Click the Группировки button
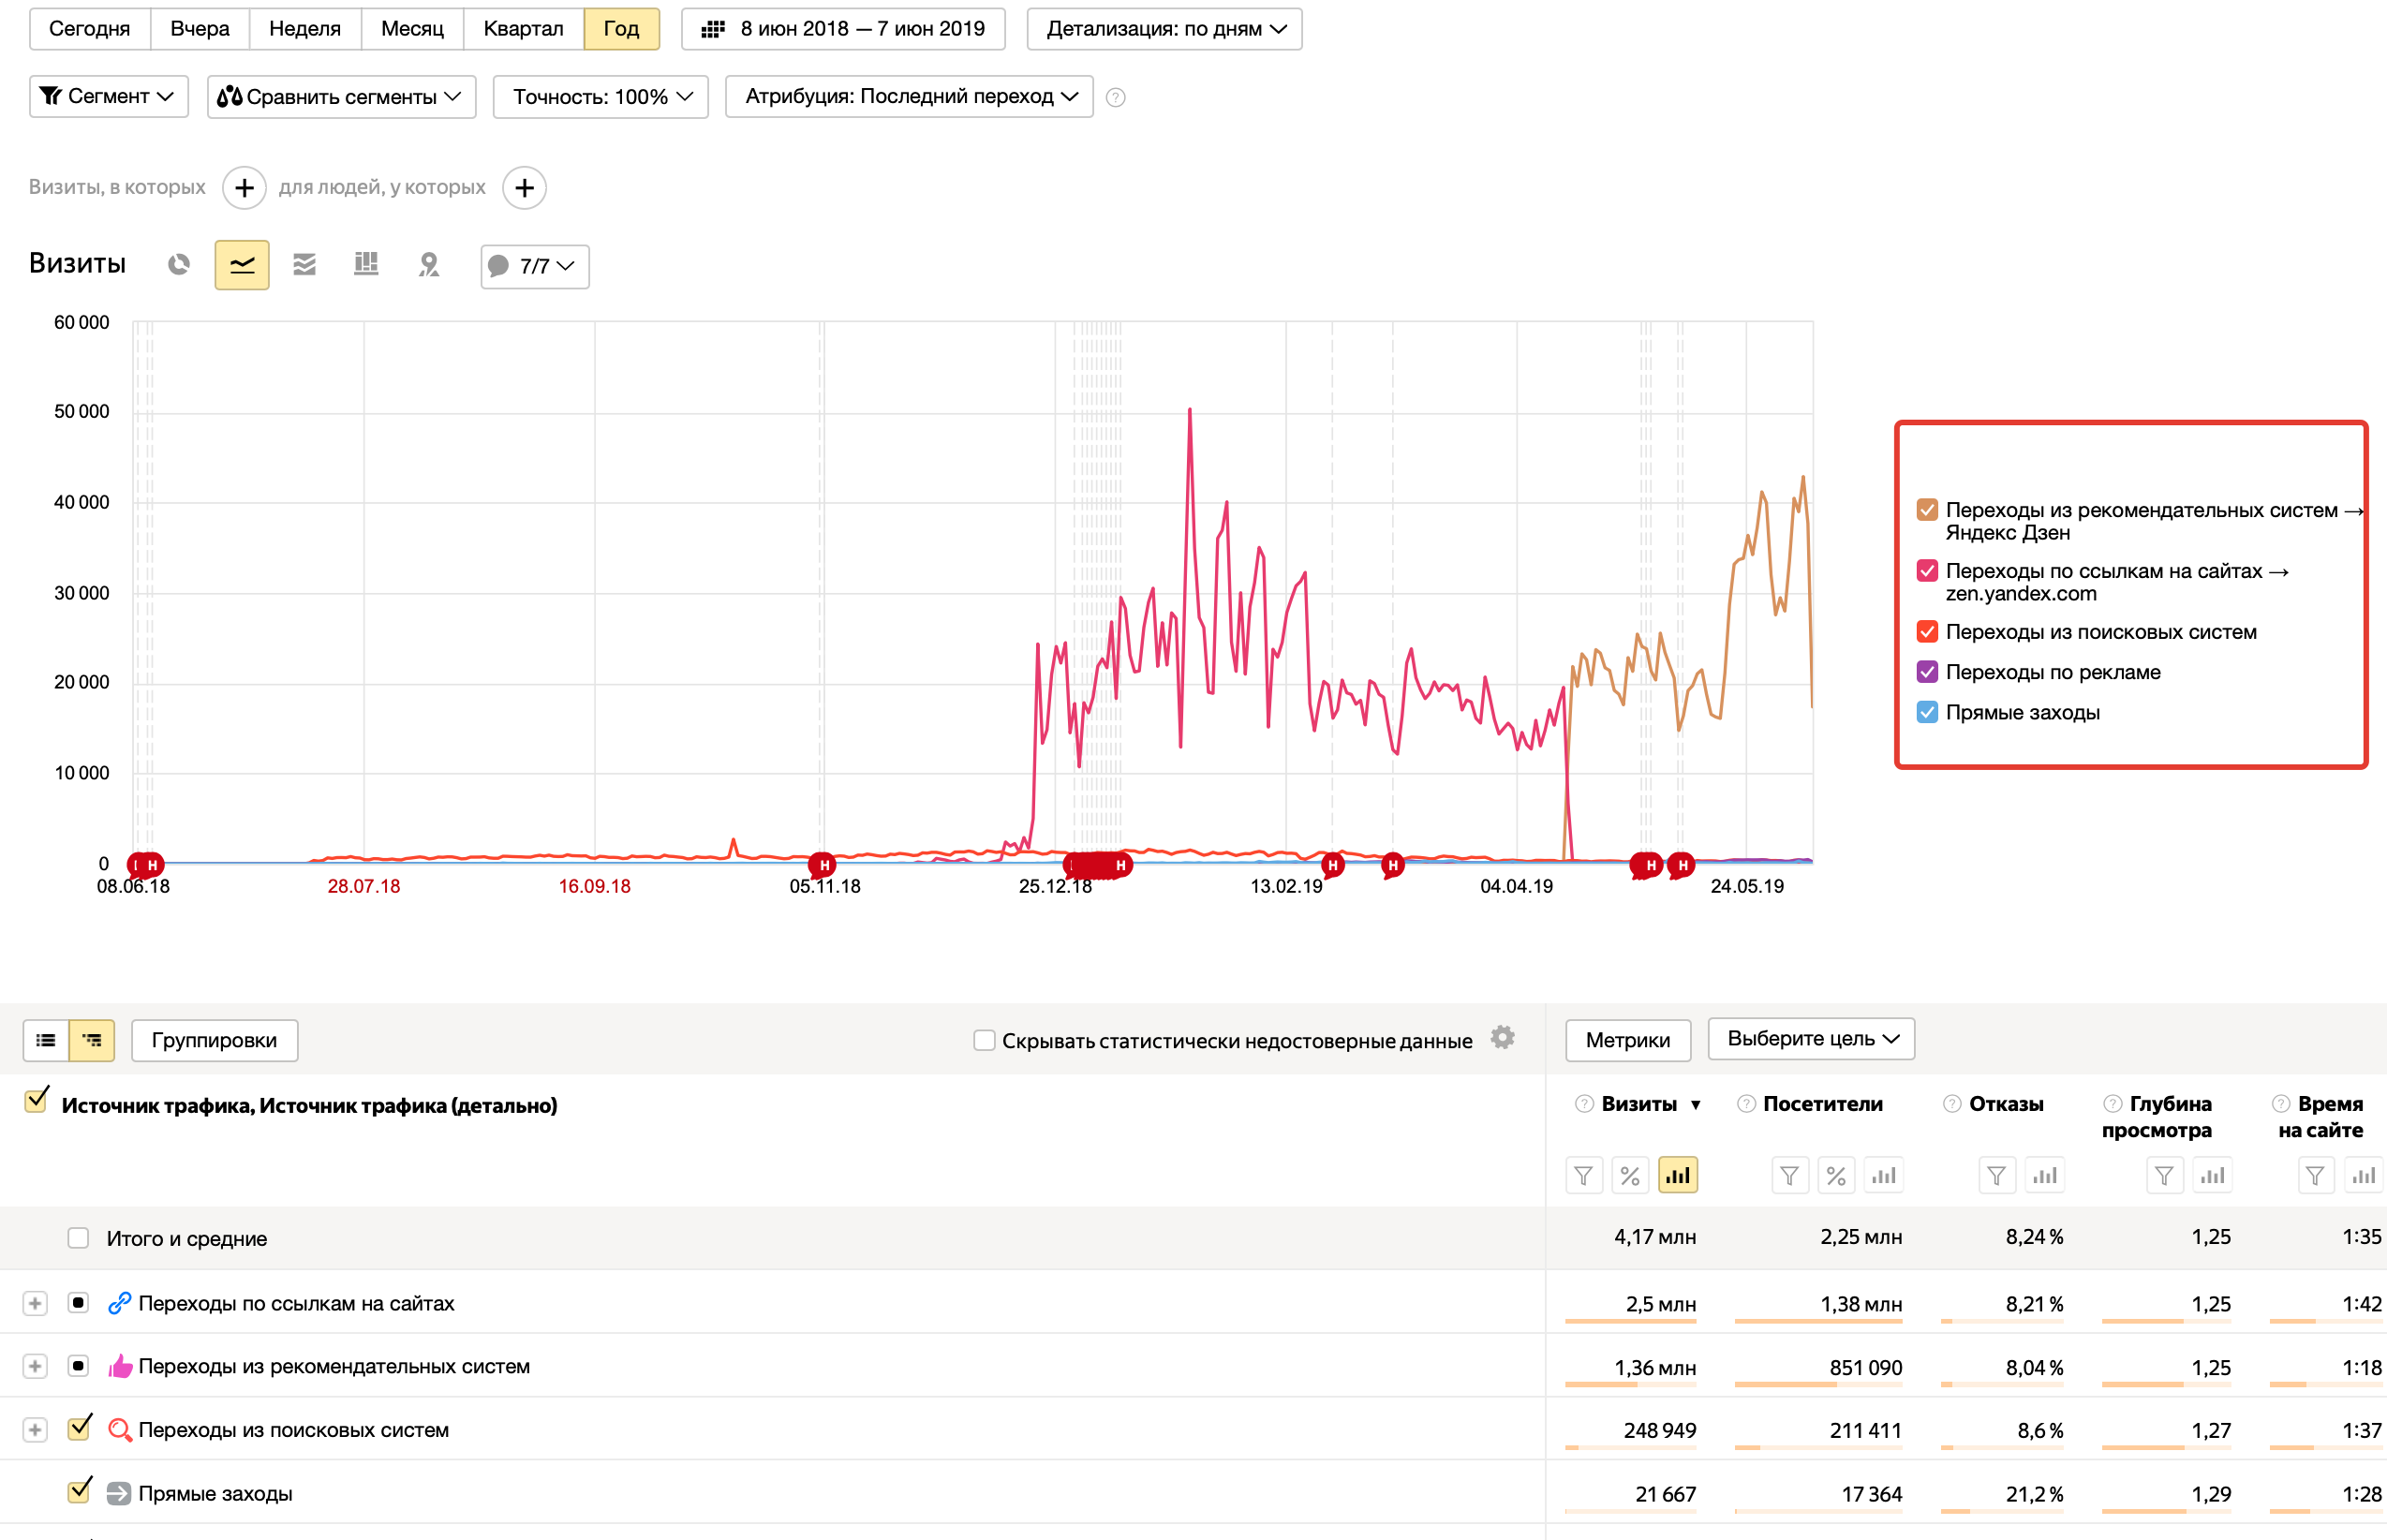2387x1540 pixels. click(x=214, y=1040)
